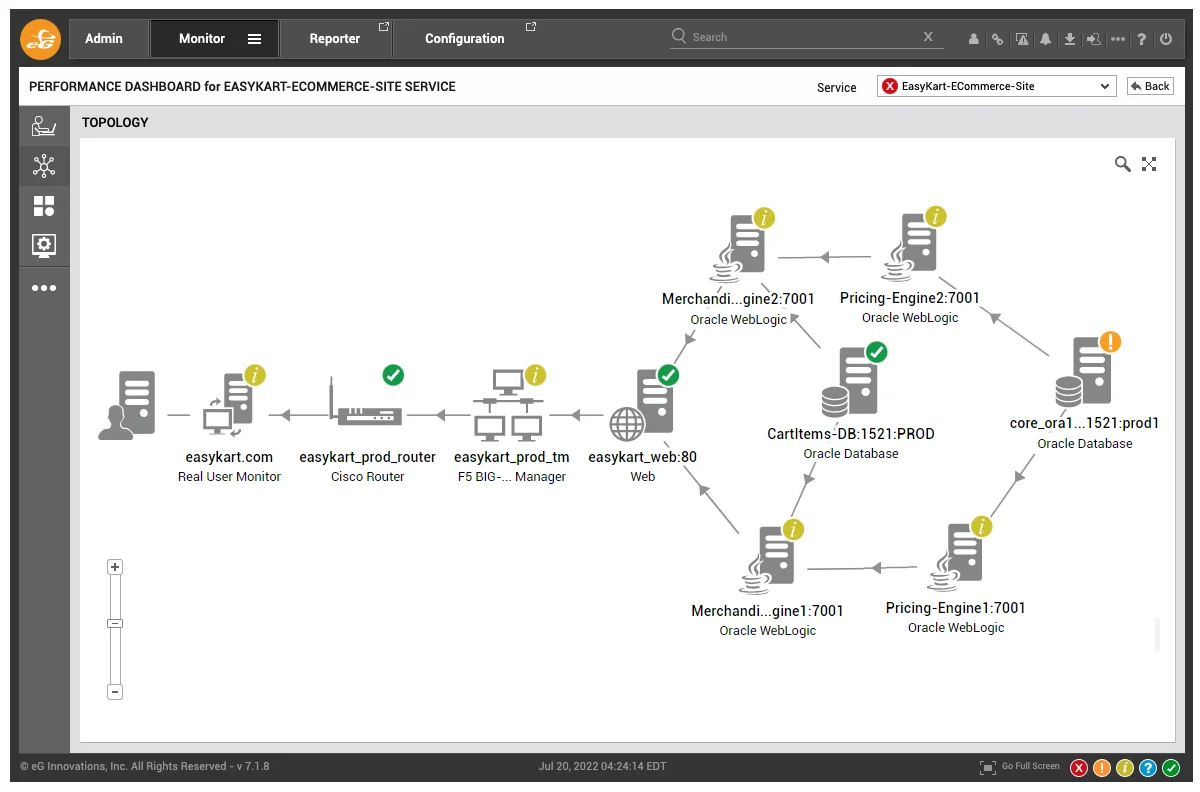1200x792 pixels.
Task: Click the power logout icon
Action: 1166,39
